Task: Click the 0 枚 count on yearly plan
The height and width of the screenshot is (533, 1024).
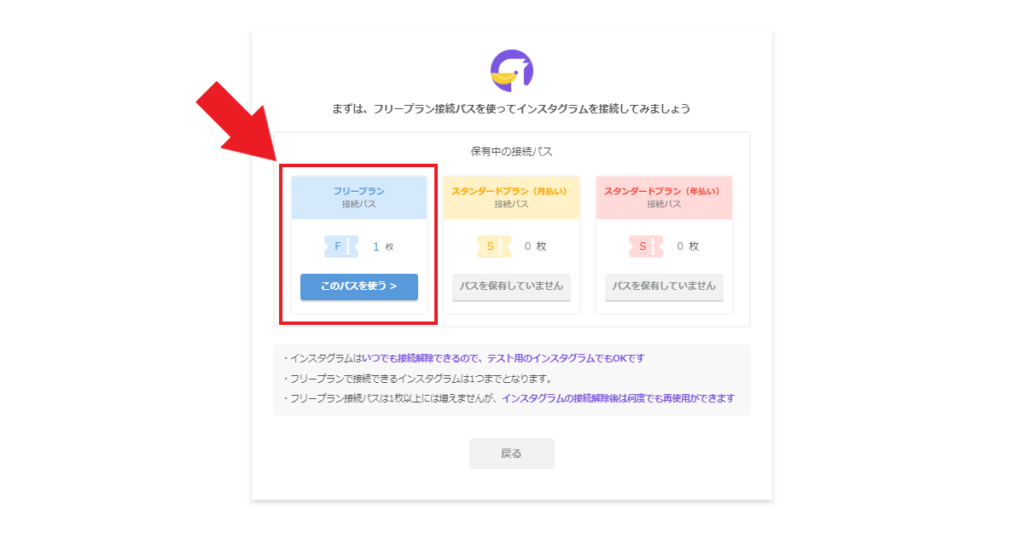Action: coord(688,246)
